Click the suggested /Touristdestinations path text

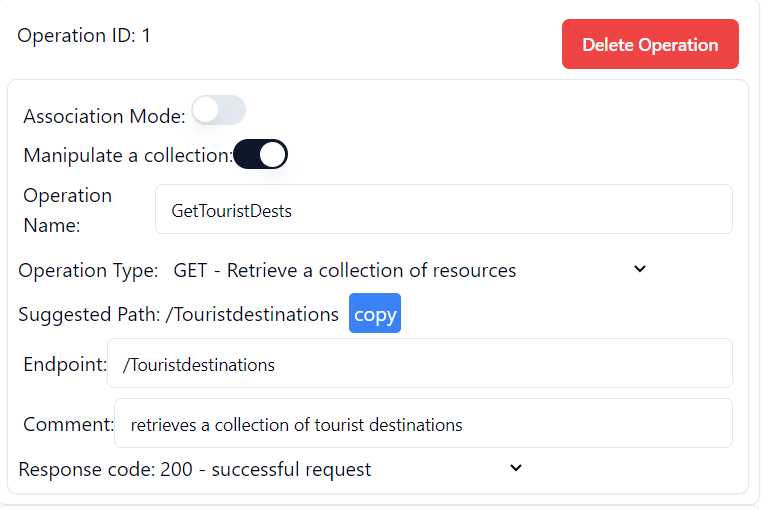[252, 314]
